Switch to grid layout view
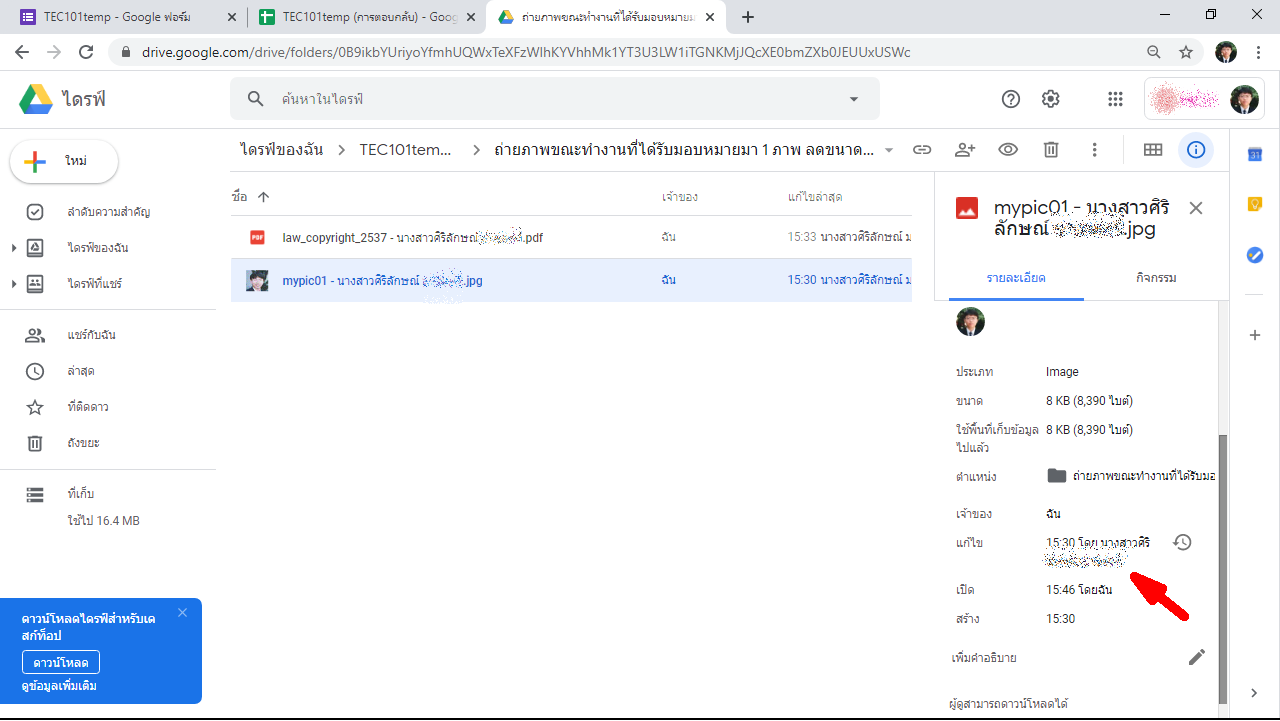Viewport: 1280px width, 721px height. coord(1153,150)
